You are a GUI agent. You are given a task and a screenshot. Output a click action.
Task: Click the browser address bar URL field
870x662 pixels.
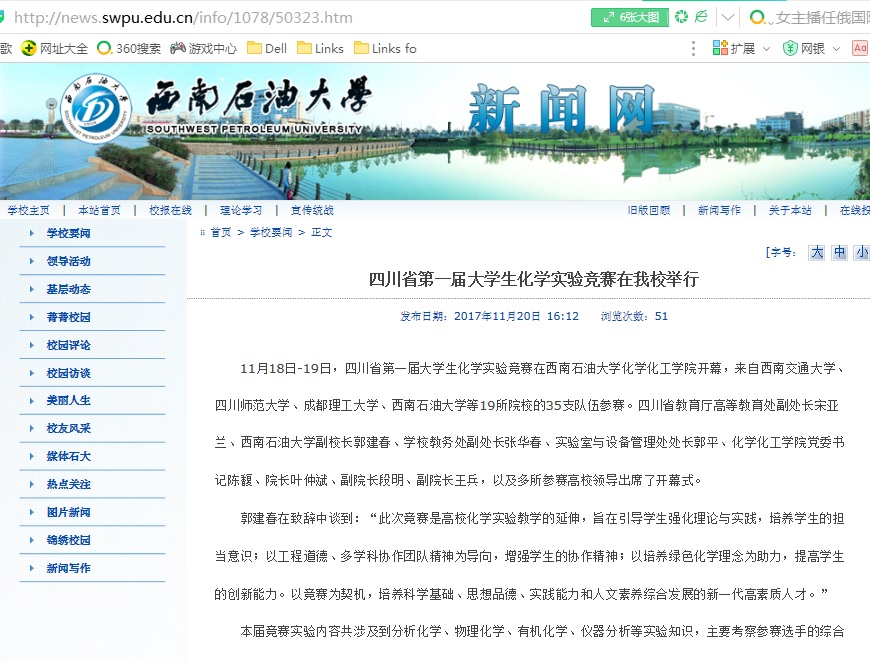(300, 17)
